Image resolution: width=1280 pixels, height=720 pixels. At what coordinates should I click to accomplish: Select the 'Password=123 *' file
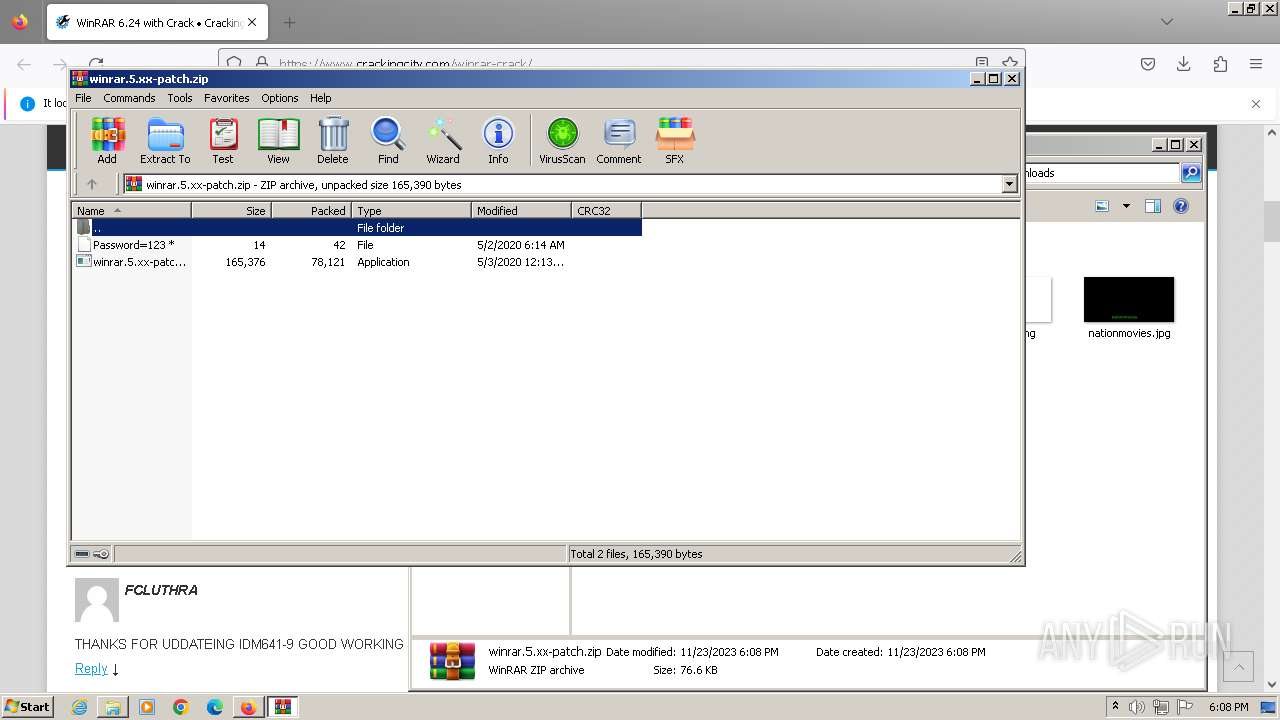tap(133, 245)
